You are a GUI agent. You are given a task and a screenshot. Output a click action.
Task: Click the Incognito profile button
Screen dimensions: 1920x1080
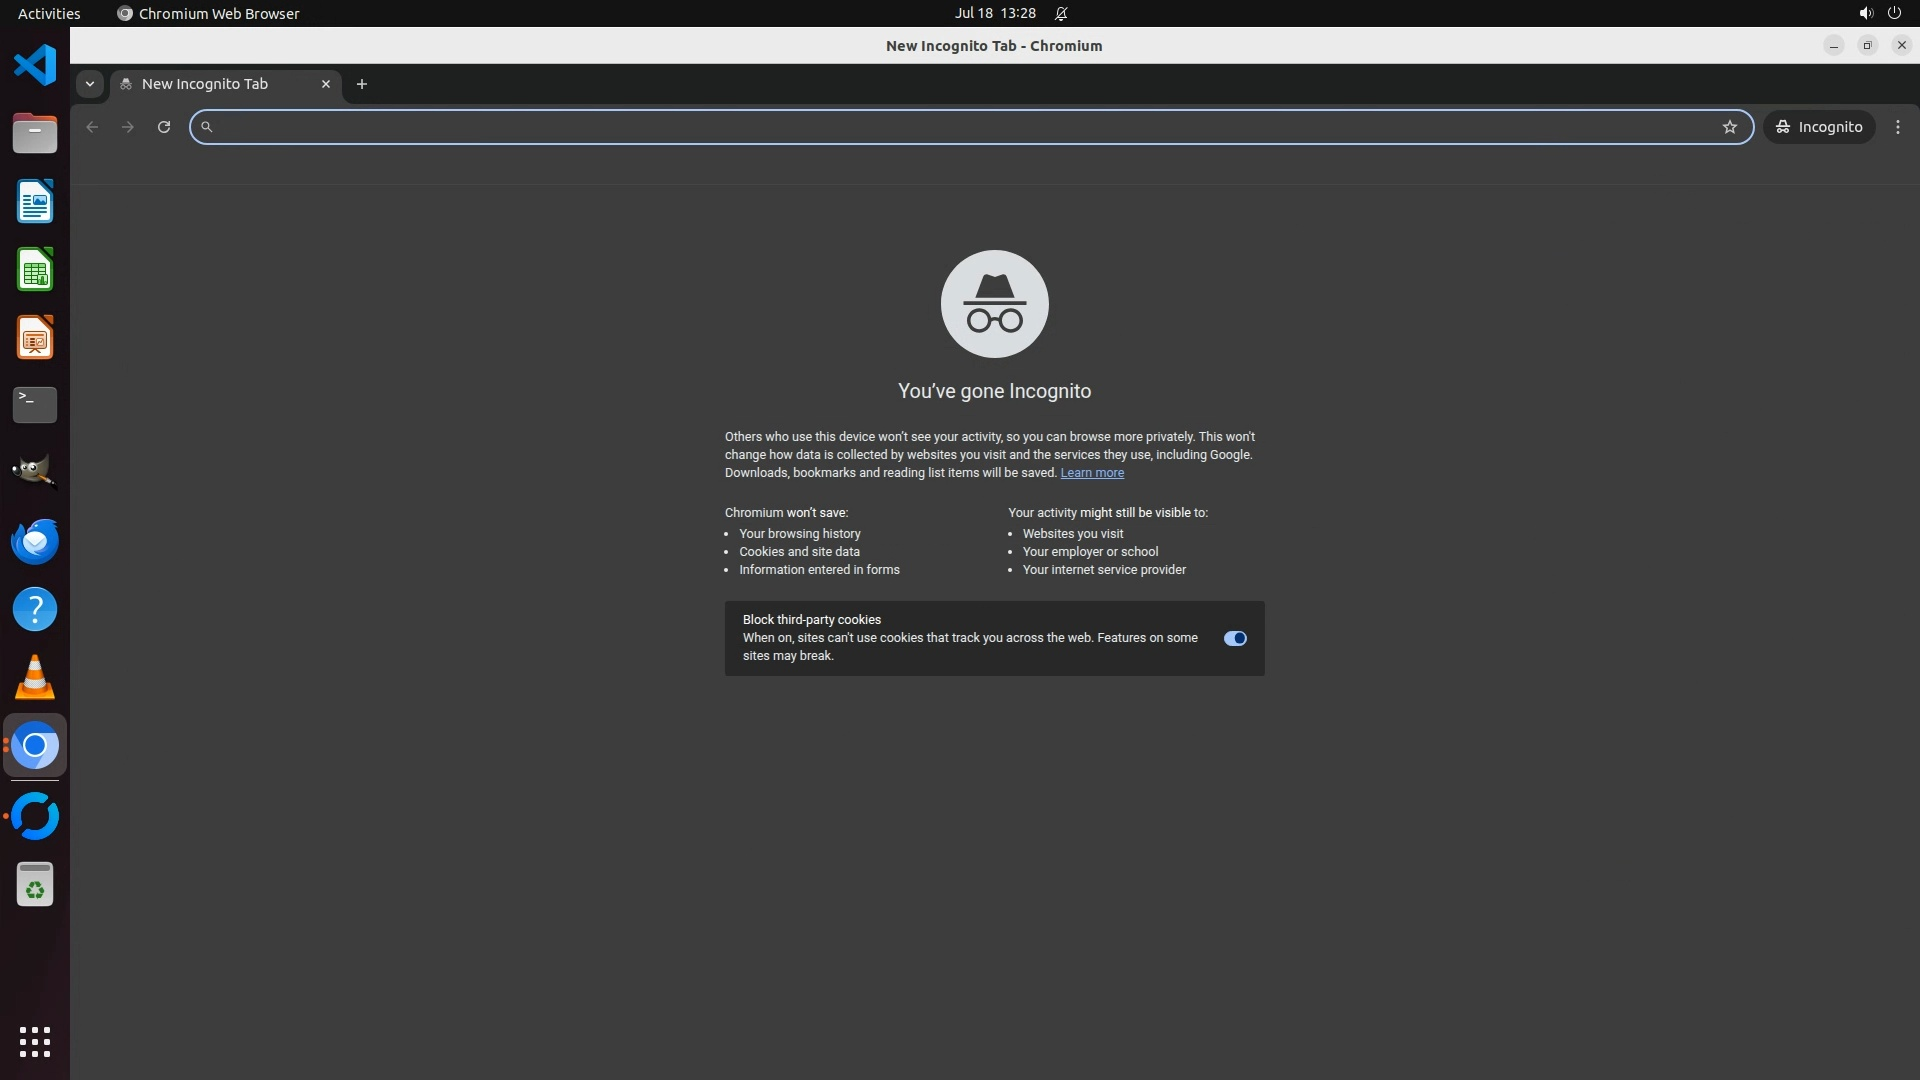coord(1819,127)
